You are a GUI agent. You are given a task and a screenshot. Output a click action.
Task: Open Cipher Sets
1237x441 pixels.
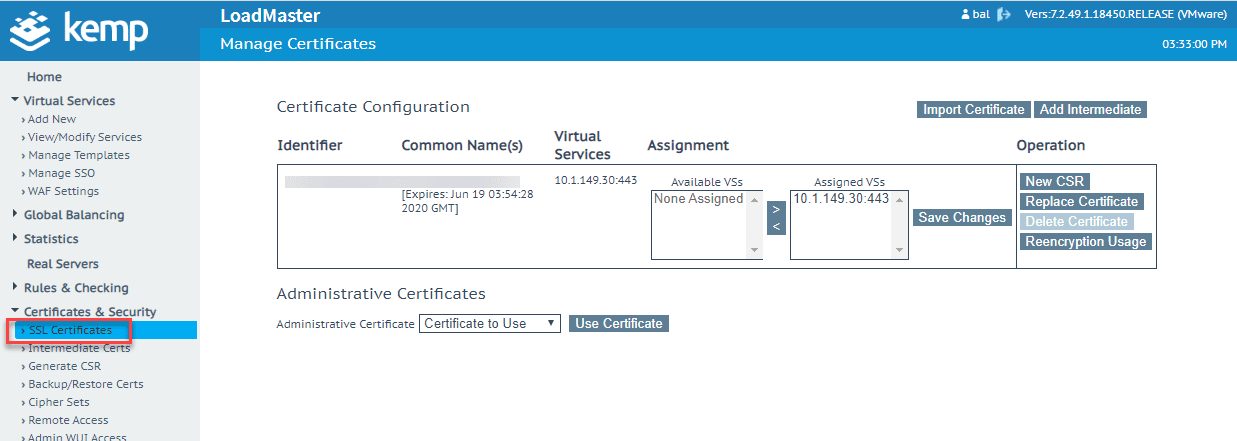[60, 402]
